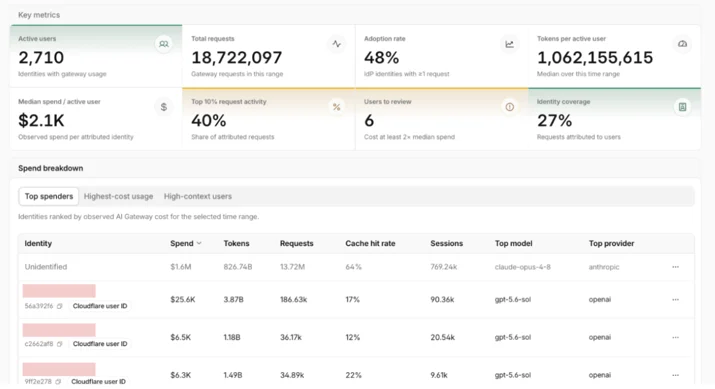Sort by the Spend column arrow
The image size is (715, 389).
coord(199,244)
